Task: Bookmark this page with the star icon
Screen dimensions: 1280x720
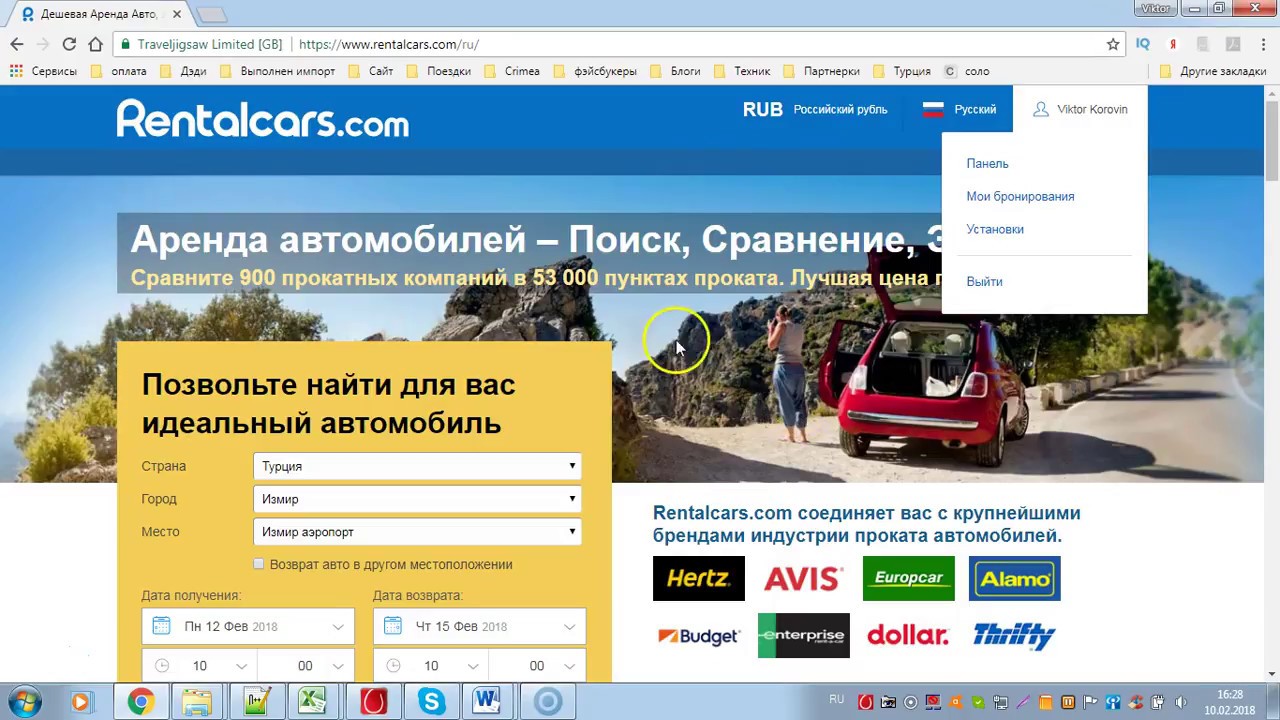Action: (1113, 44)
